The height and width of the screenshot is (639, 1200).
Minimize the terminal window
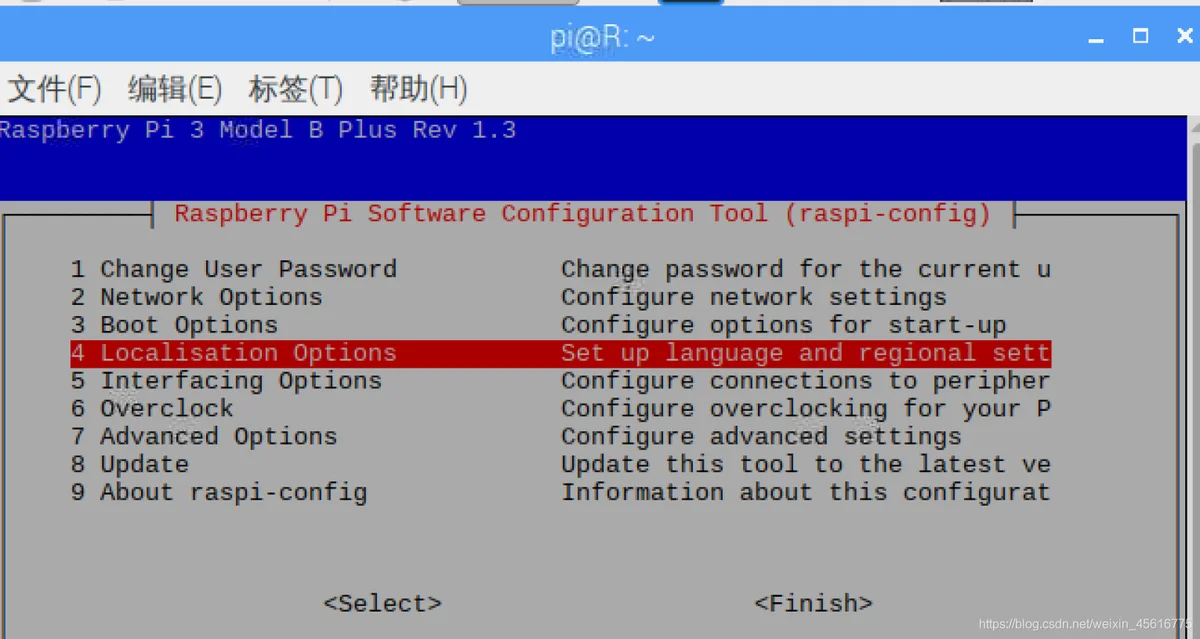click(x=1098, y=37)
